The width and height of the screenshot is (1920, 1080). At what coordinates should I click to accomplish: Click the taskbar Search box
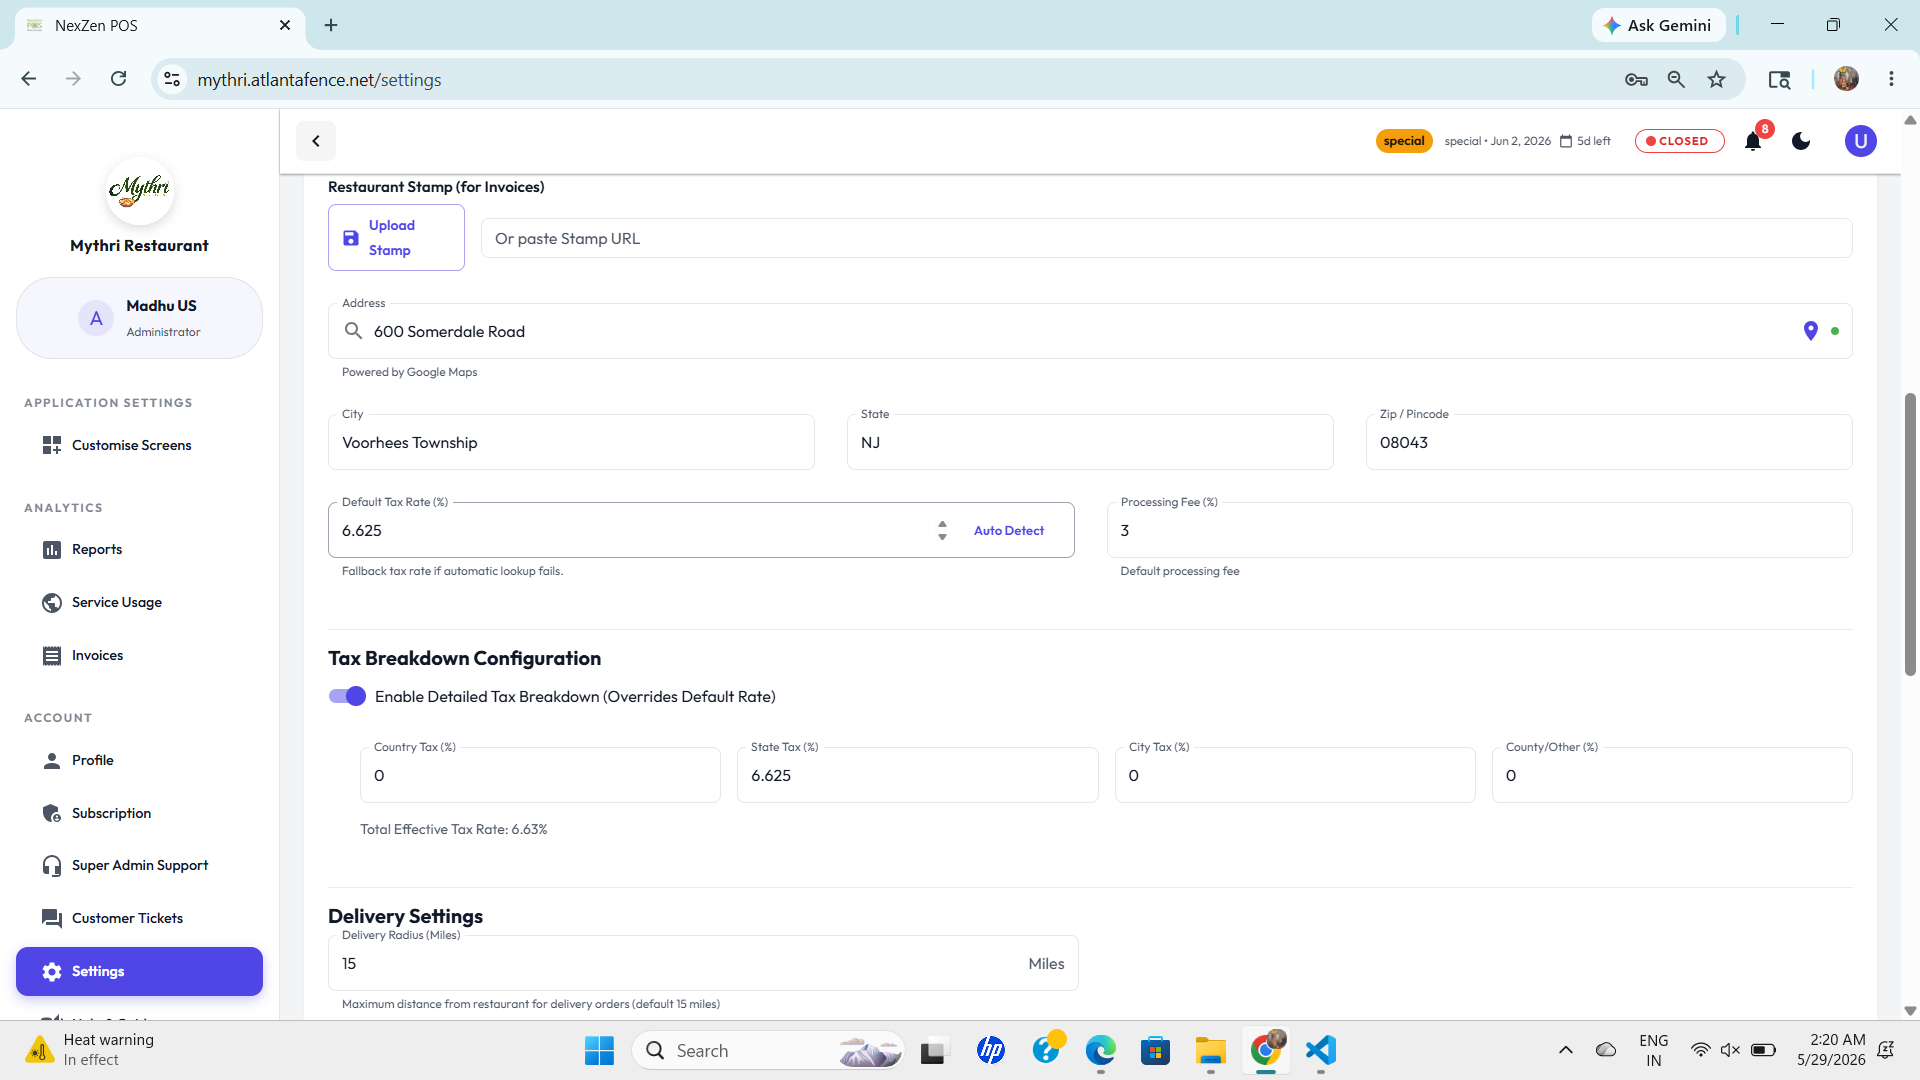pos(768,1050)
